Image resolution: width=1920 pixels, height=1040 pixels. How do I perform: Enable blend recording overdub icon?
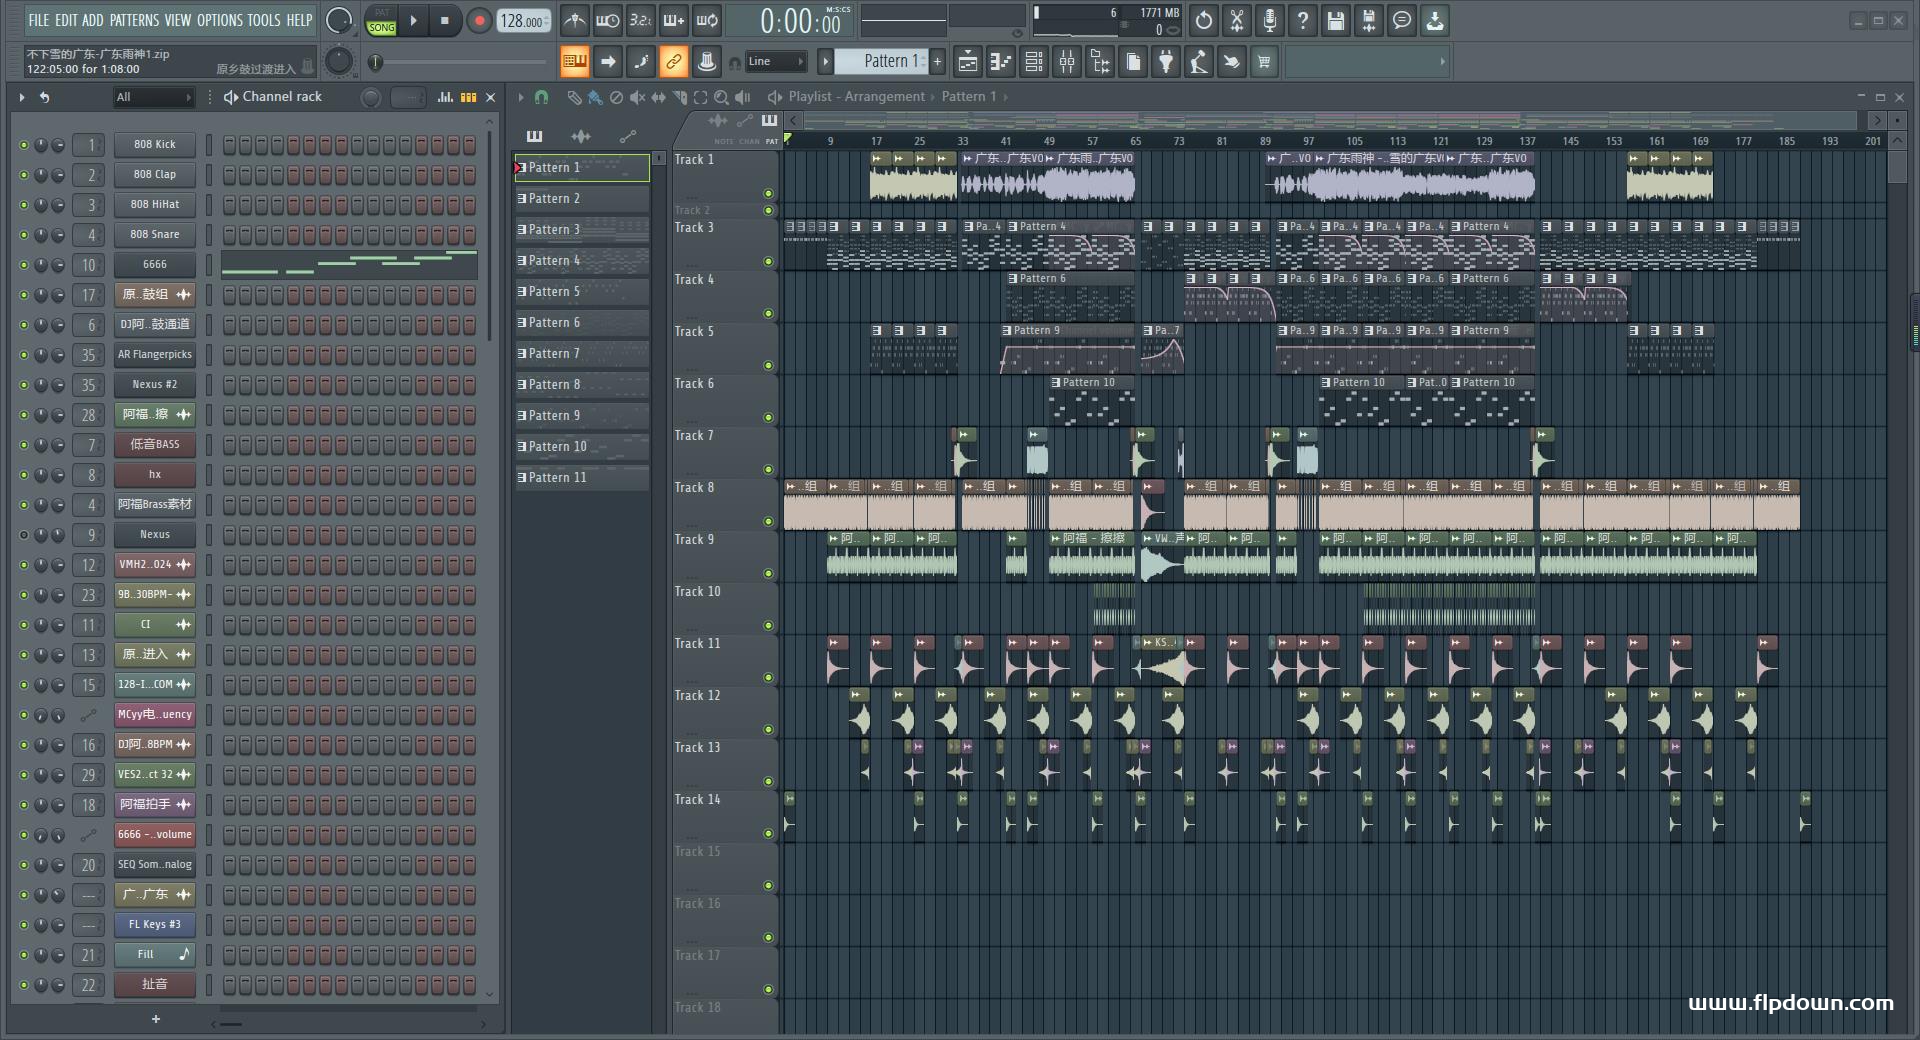(674, 20)
